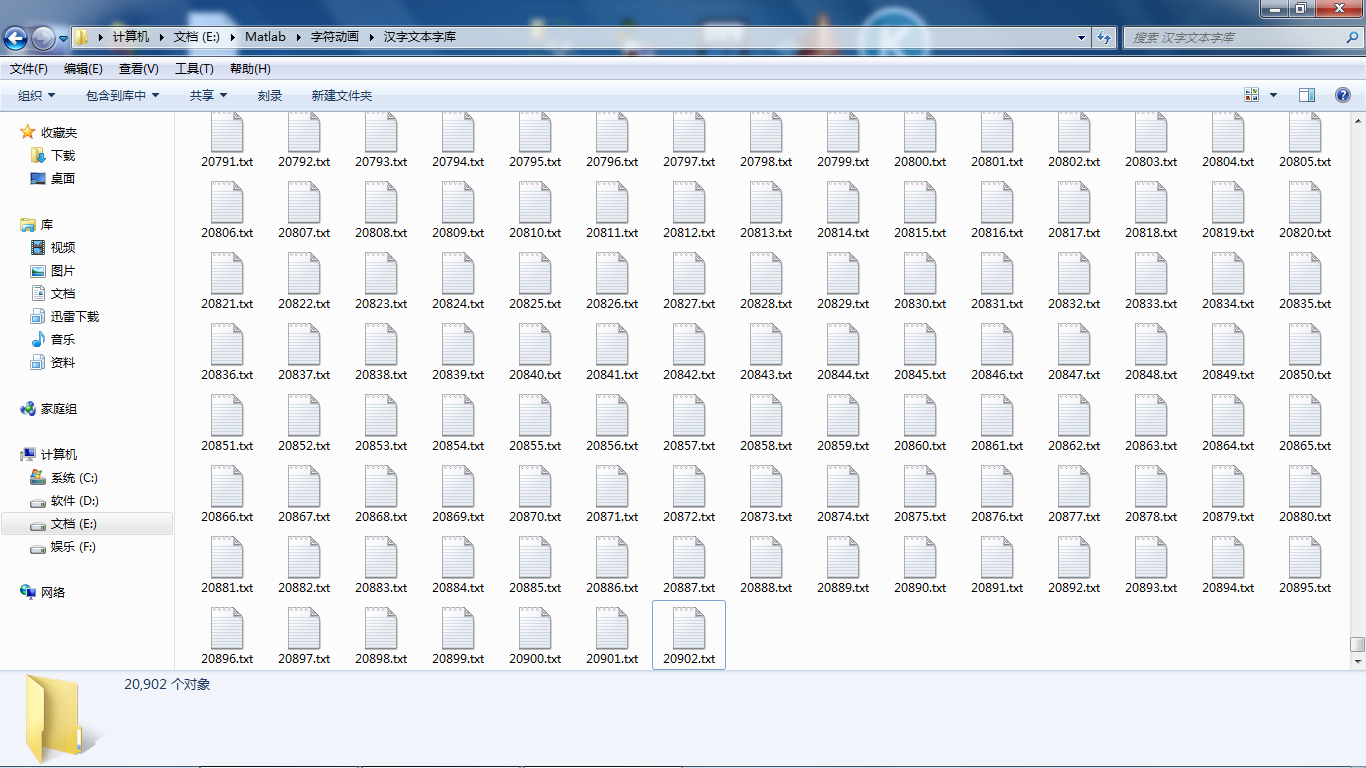Open the address bar history dropdown
1366x768 pixels.
tap(1081, 37)
